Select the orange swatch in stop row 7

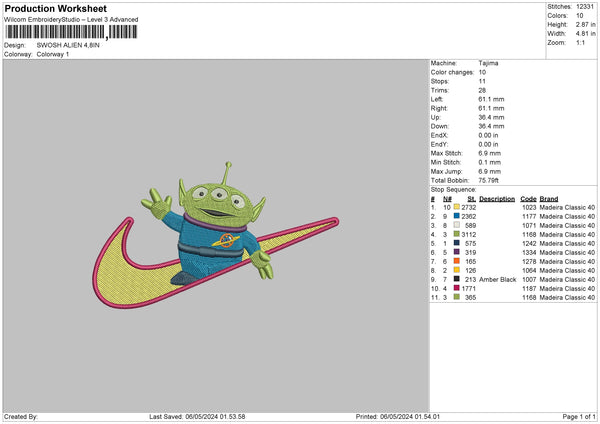(x=457, y=261)
